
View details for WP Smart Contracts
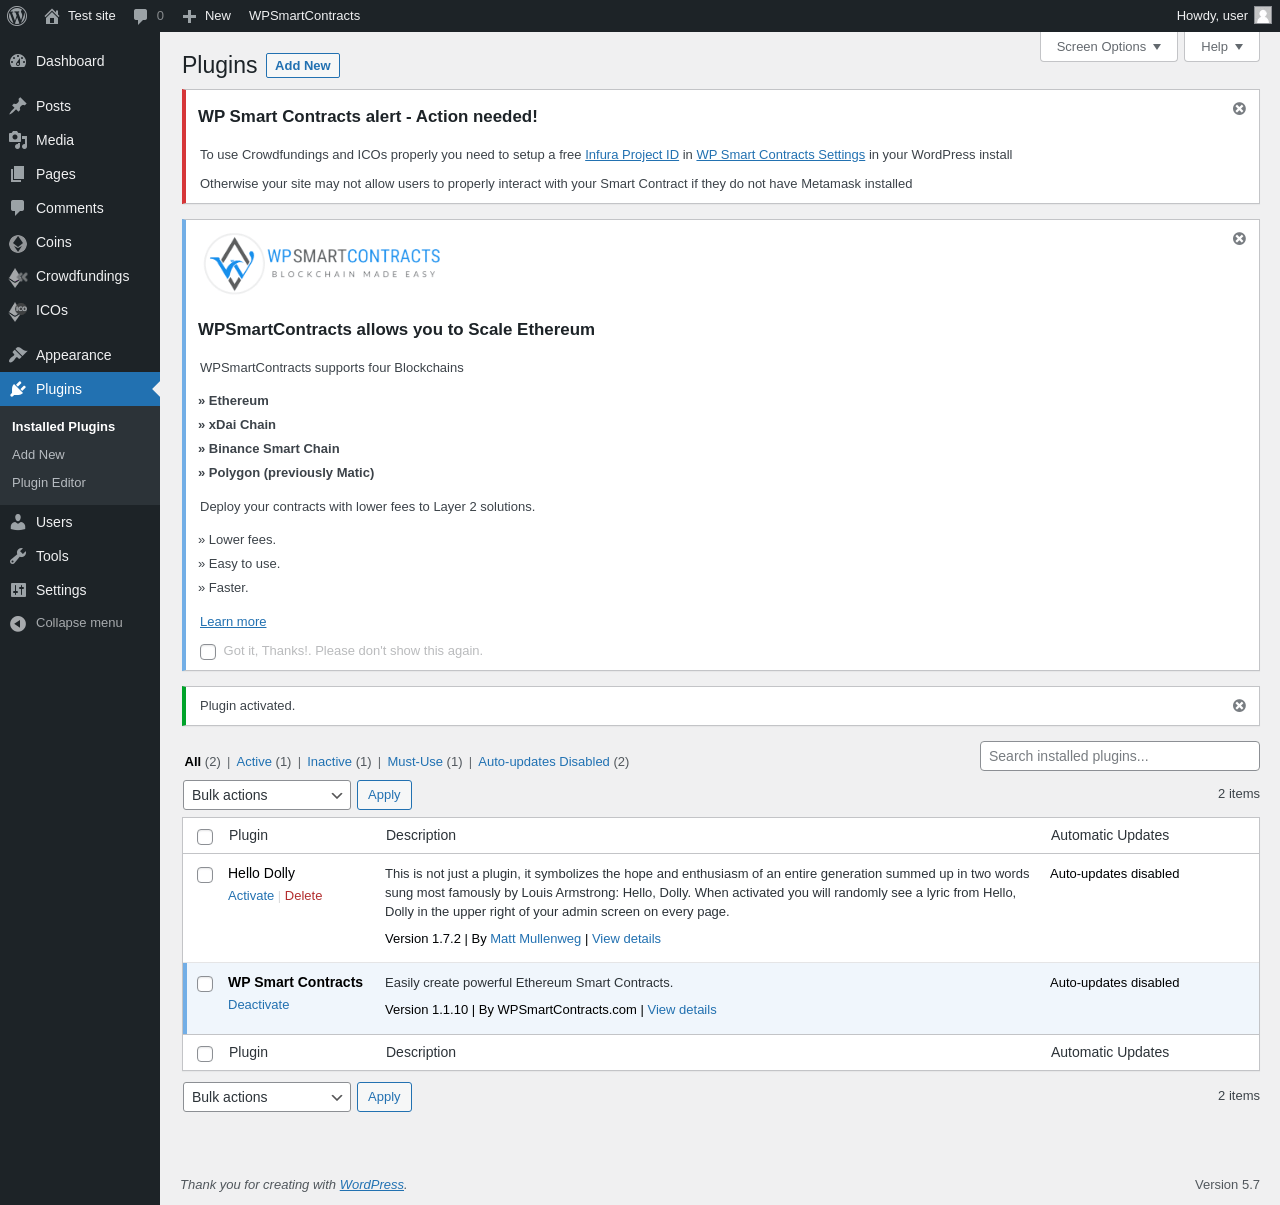(682, 1009)
